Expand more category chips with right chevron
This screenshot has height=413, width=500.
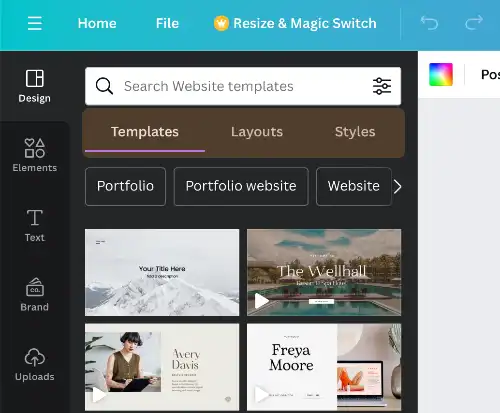click(397, 187)
